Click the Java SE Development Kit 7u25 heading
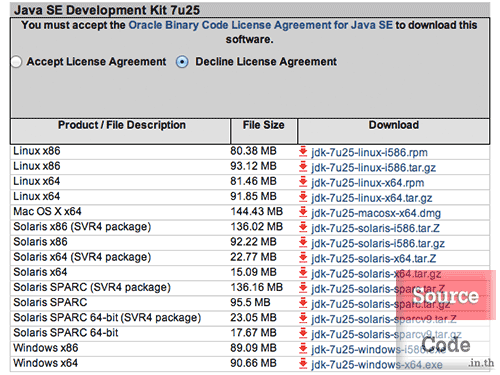 [x=107, y=10]
